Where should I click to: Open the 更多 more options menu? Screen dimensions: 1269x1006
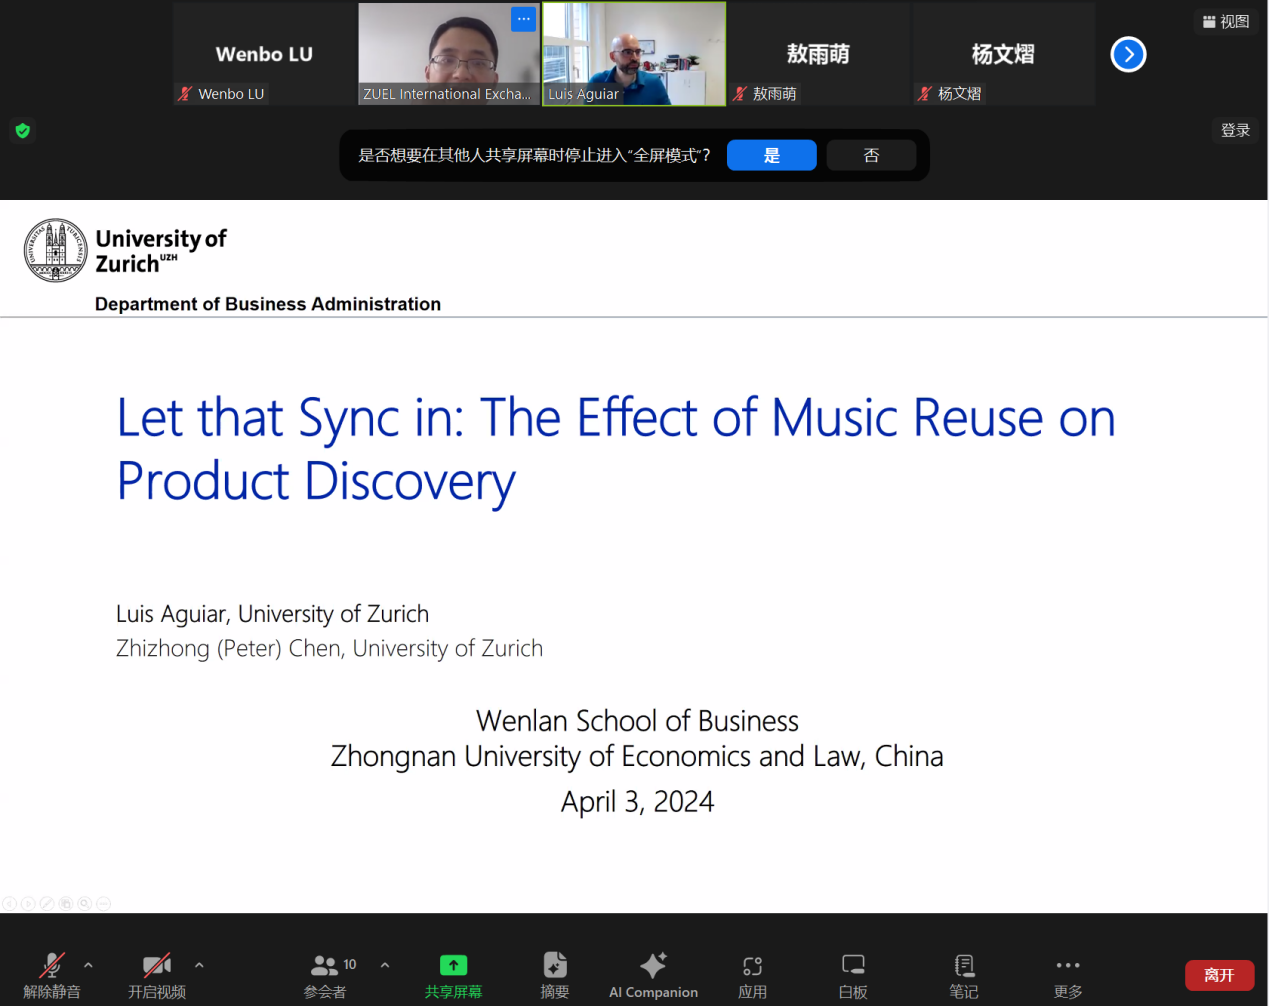(x=1068, y=973)
